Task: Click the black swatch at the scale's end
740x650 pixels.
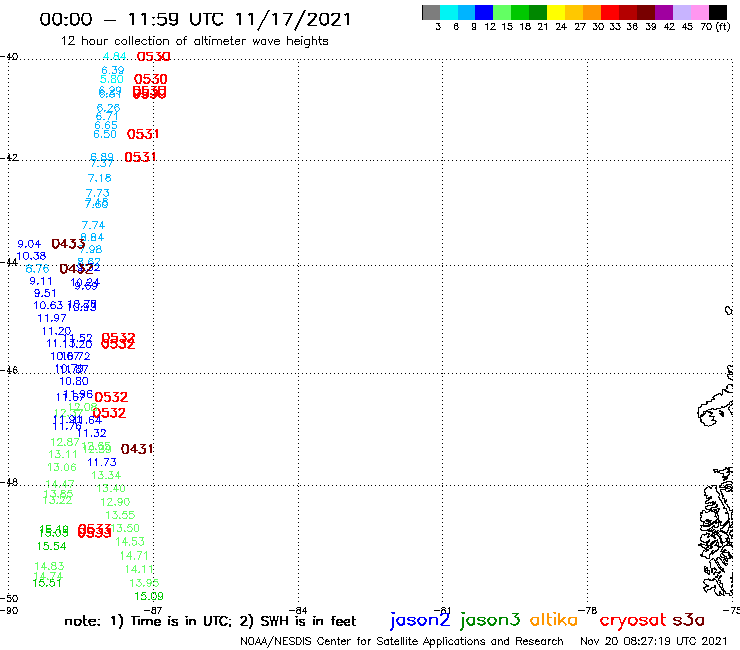Action: point(717,12)
